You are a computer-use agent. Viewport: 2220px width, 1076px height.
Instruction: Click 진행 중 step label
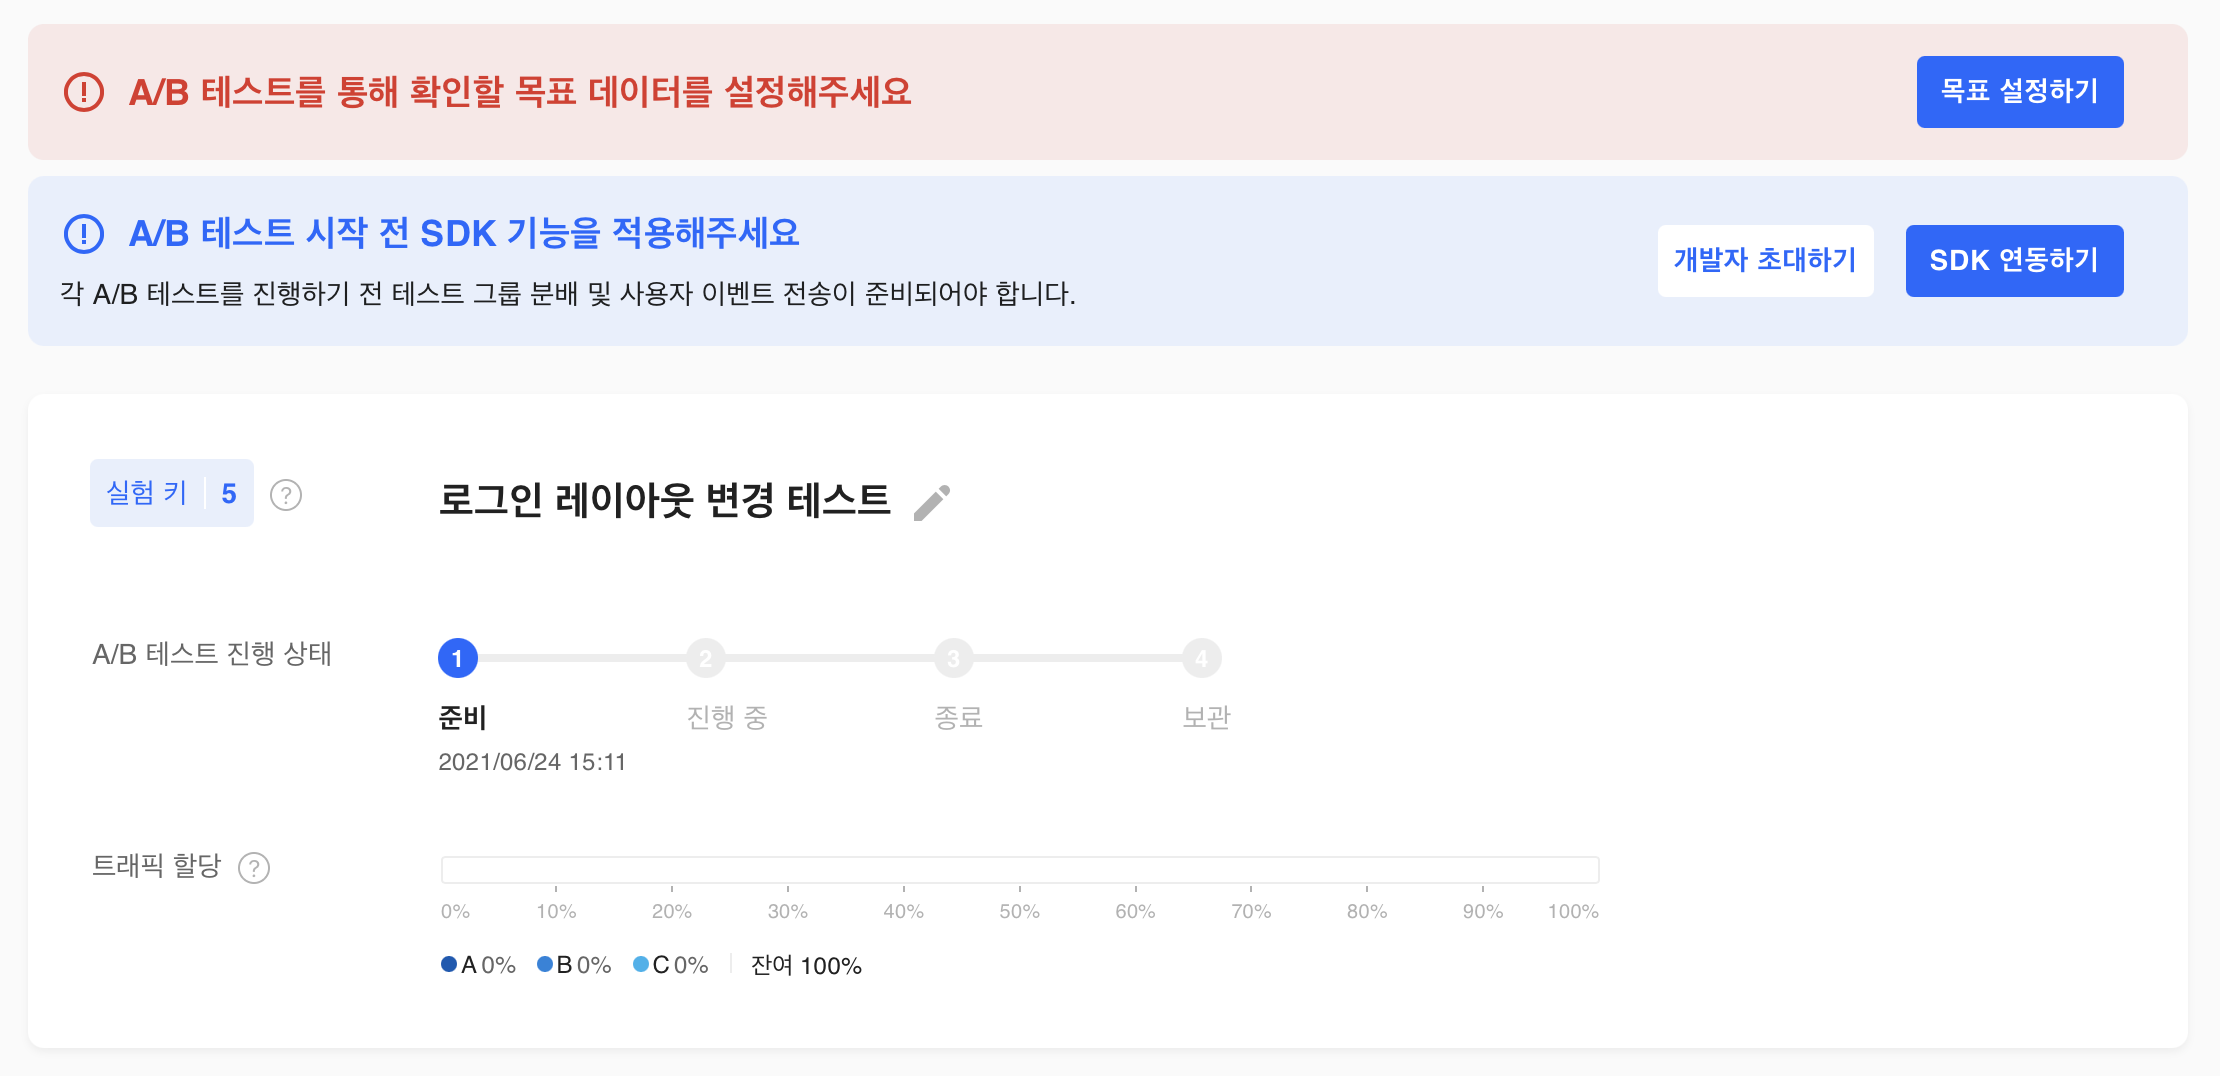tap(727, 717)
